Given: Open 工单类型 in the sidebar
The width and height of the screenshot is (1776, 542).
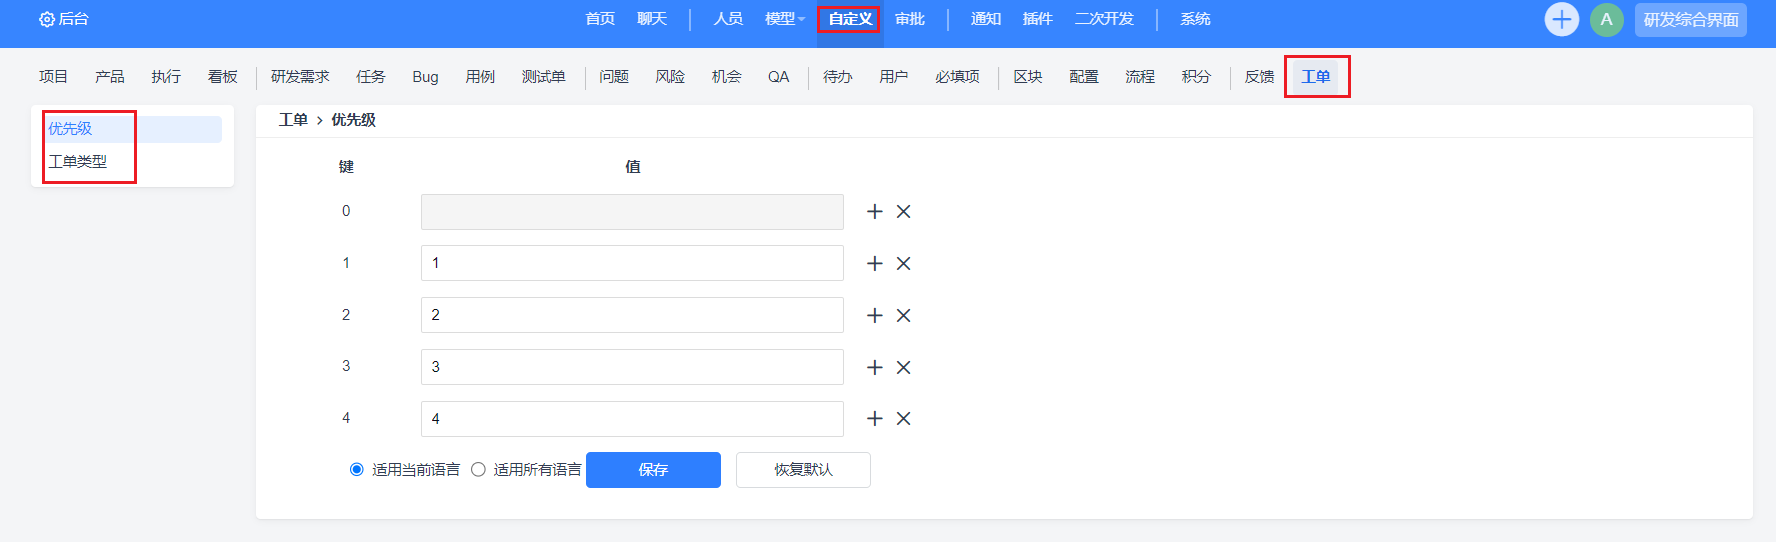Looking at the screenshot, I should [x=78, y=162].
